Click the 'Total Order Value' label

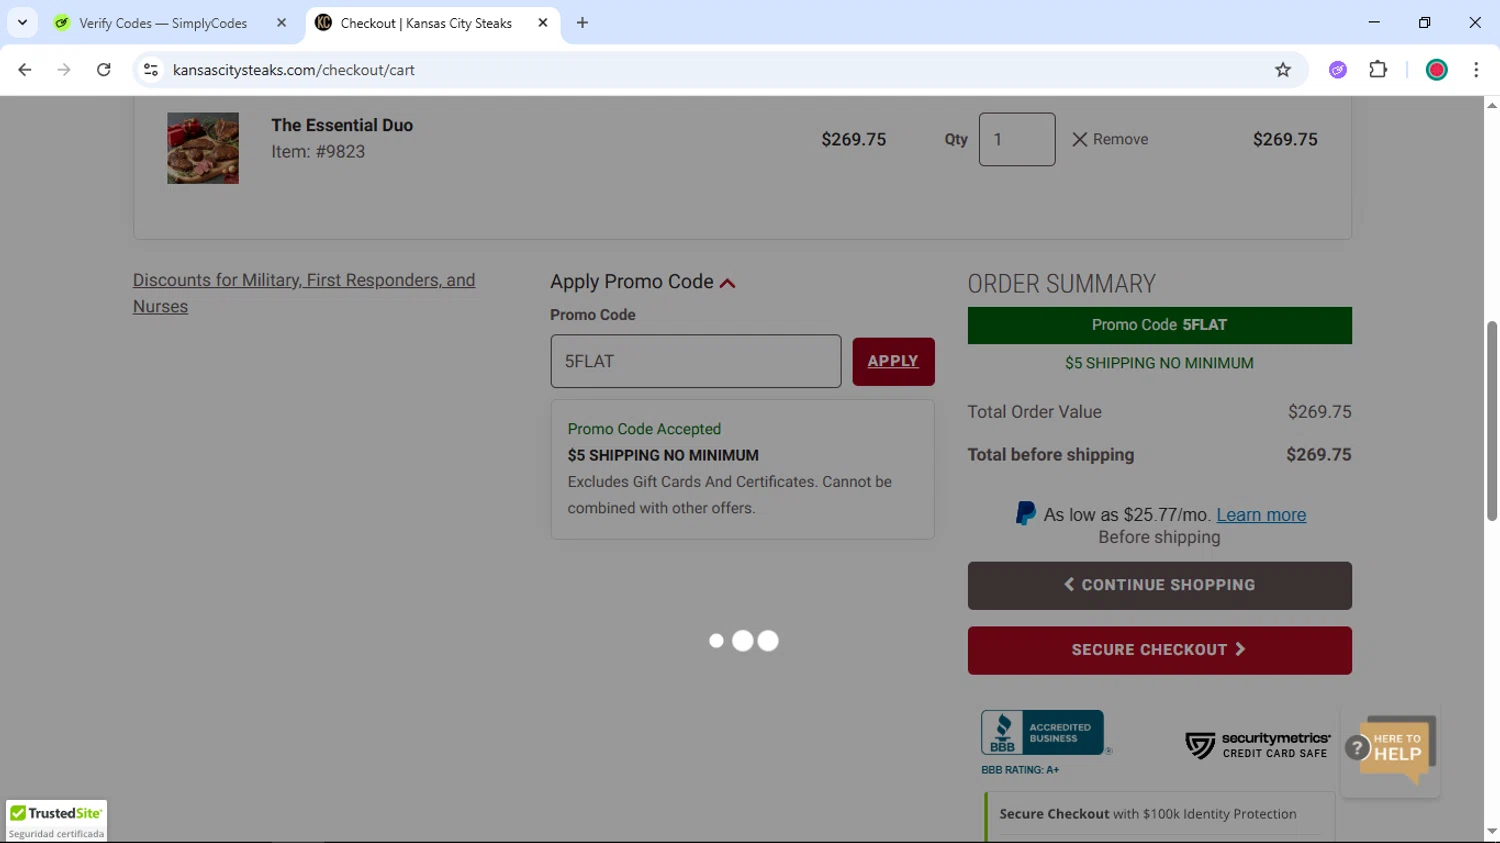tap(1034, 412)
